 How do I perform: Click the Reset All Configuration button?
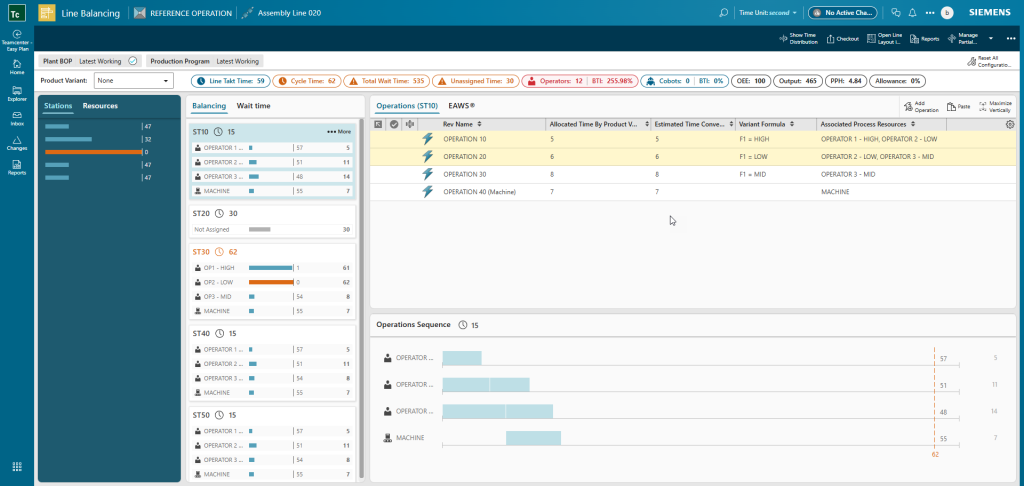(989, 61)
